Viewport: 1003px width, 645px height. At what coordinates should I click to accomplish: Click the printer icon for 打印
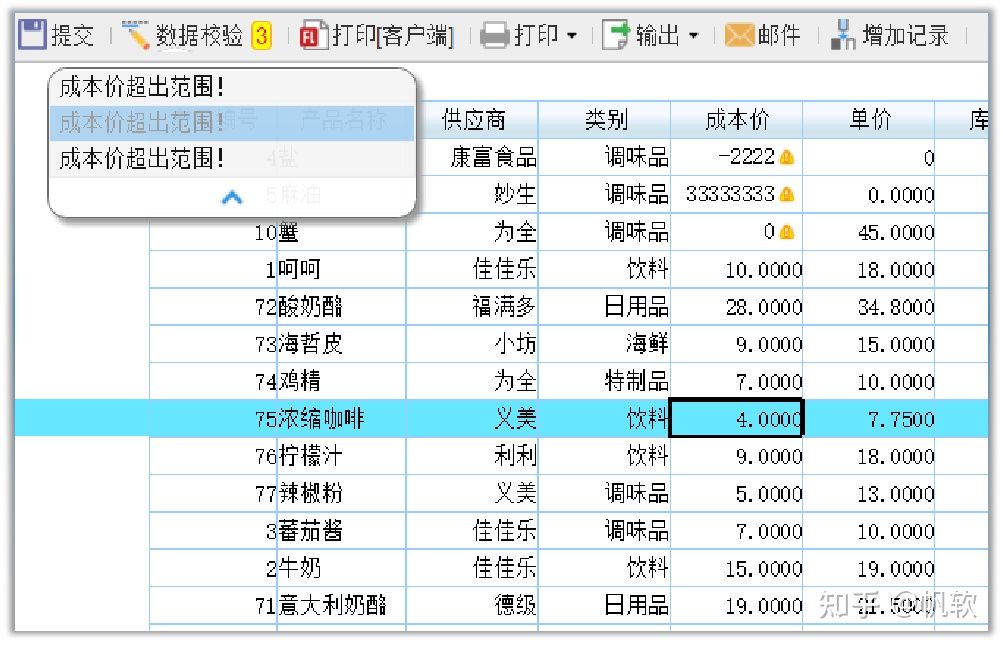494,35
